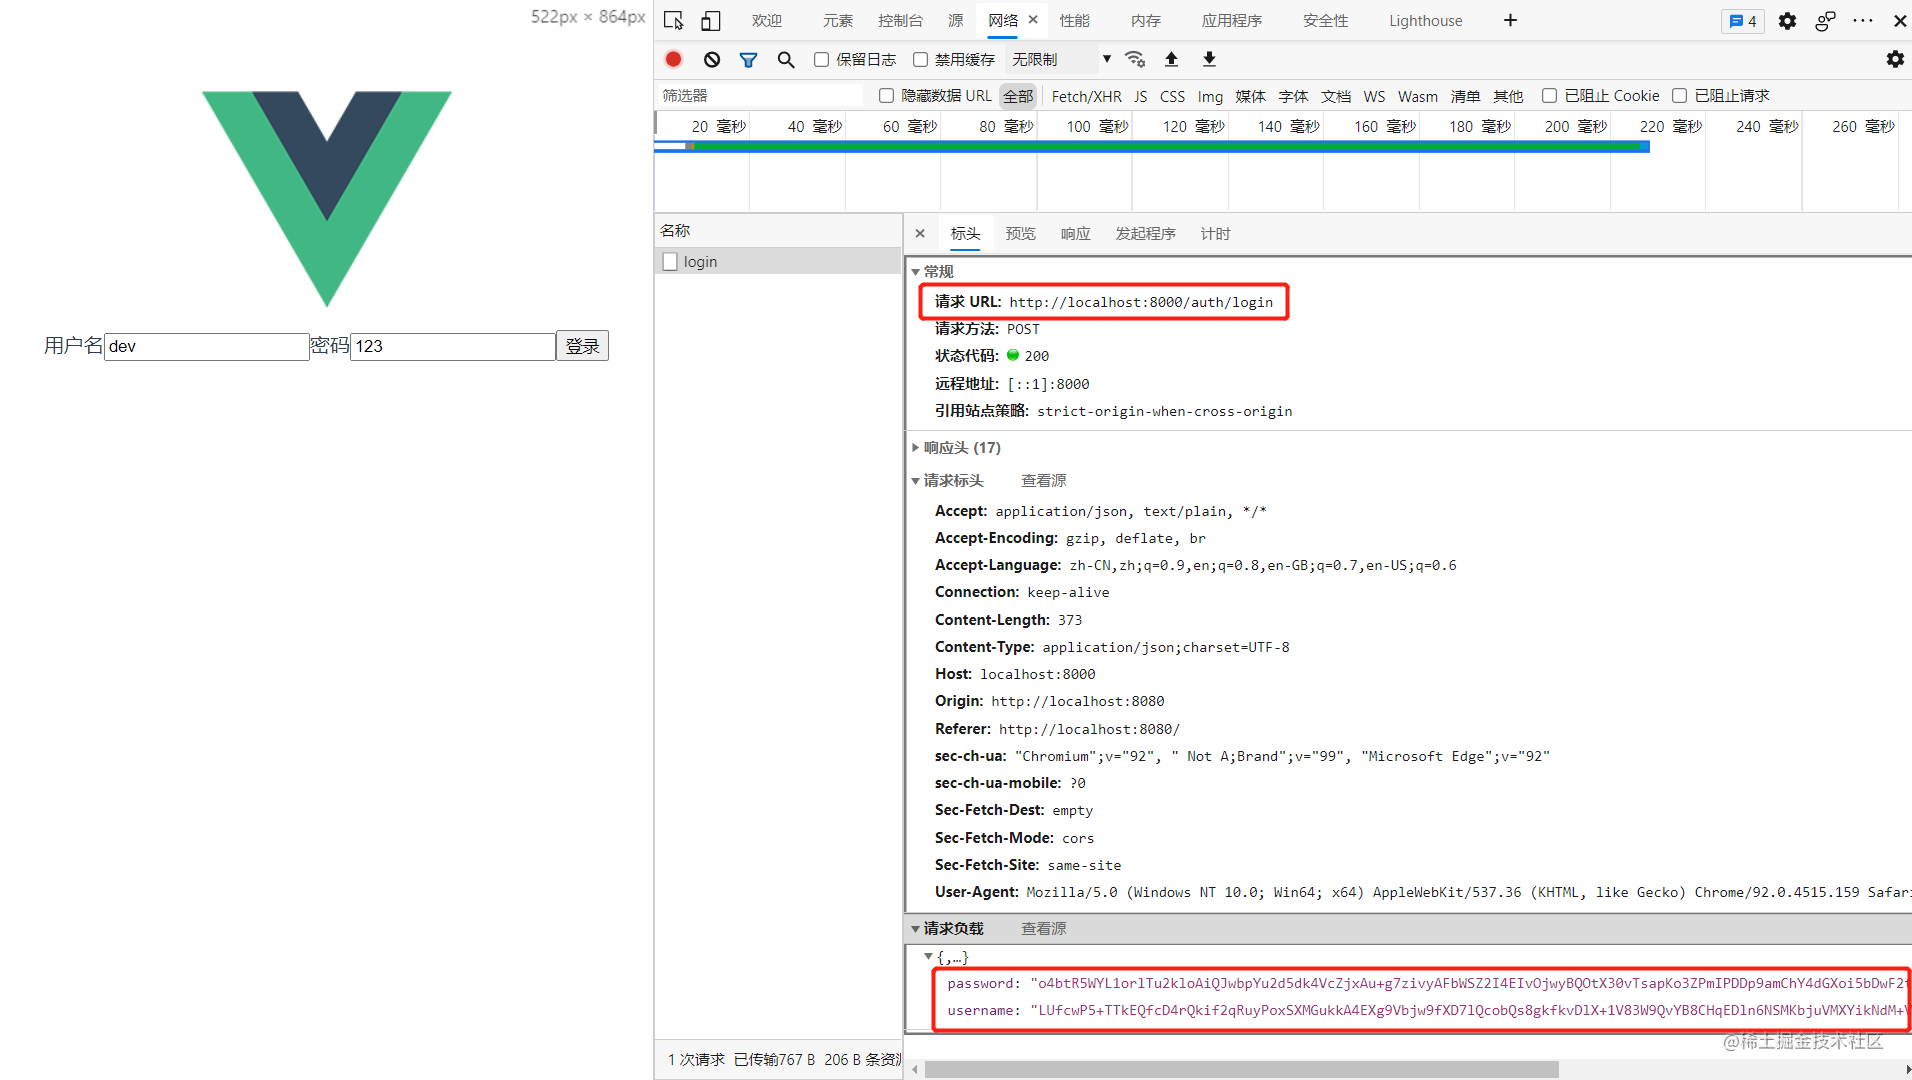Enable the 保留日志 checkbox
Screen dimensions: 1912x1080
coord(821,60)
